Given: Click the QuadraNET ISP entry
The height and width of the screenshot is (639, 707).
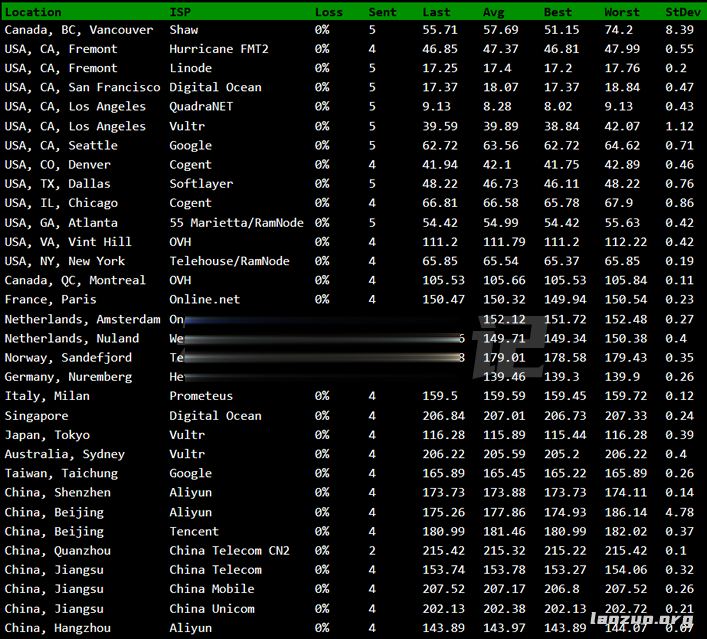Looking at the screenshot, I should coord(201,107).
